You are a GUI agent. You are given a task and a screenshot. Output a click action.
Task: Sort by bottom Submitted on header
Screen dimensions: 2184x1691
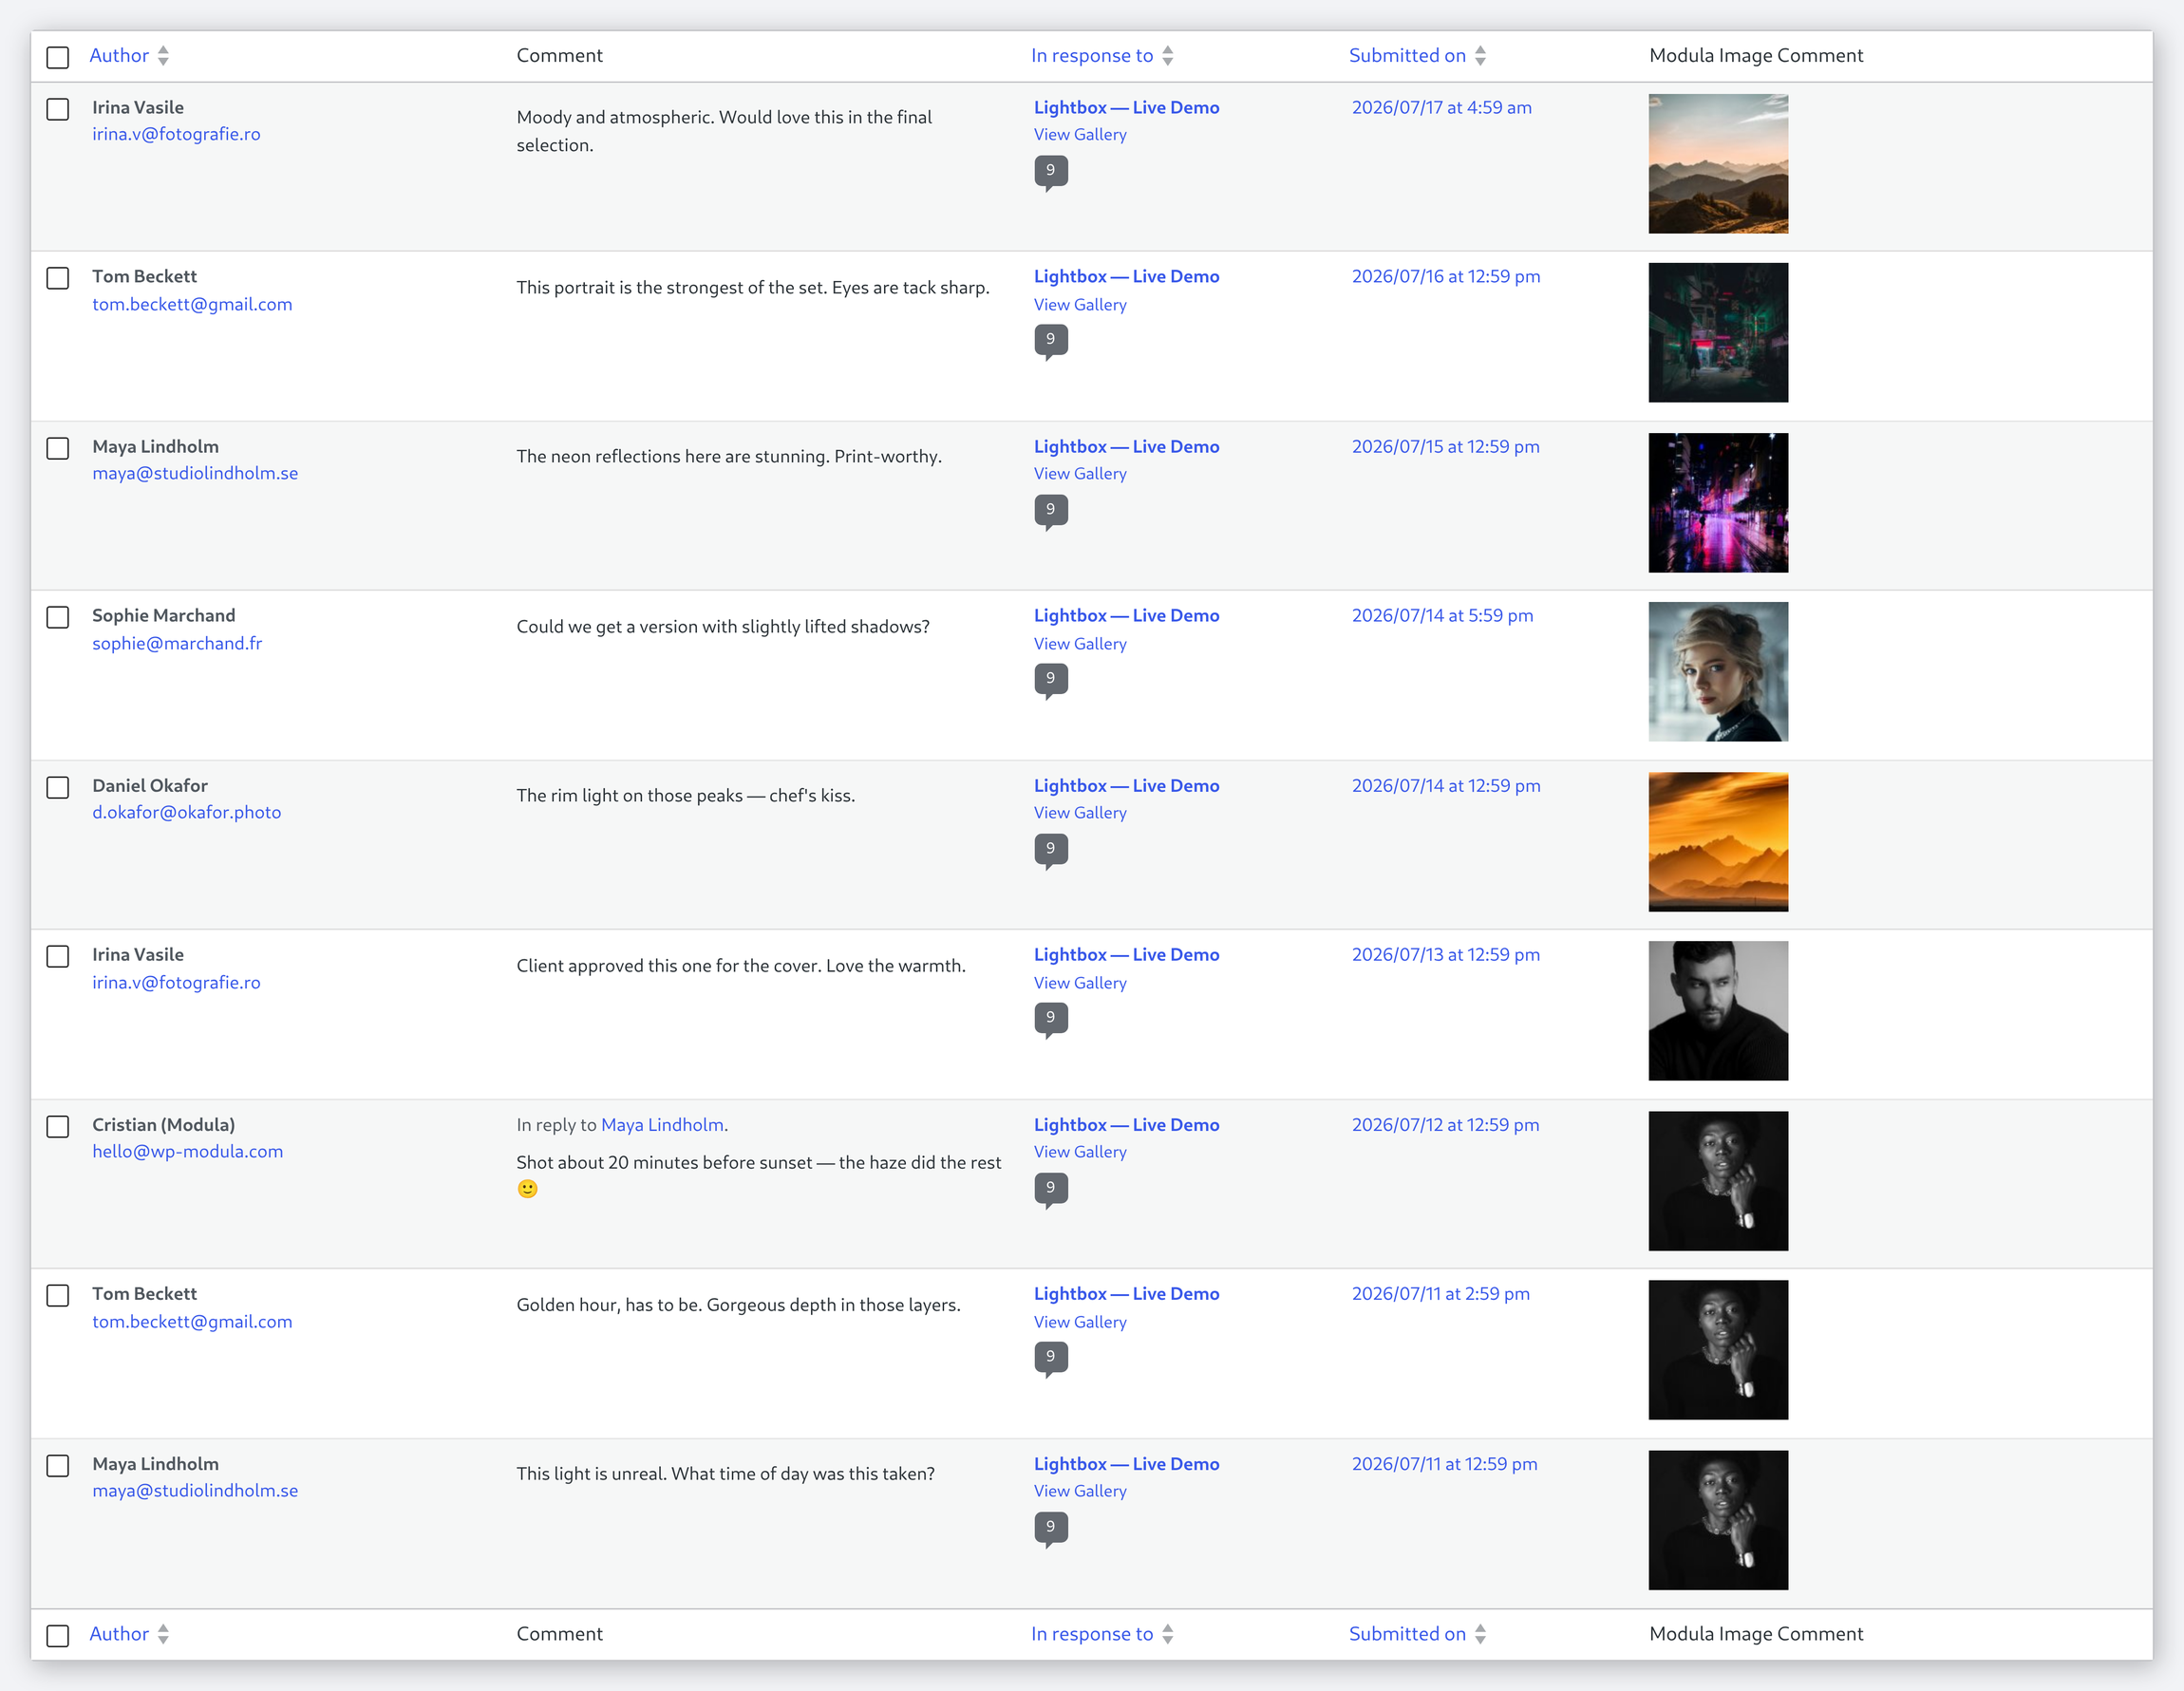(1407, 1634)
